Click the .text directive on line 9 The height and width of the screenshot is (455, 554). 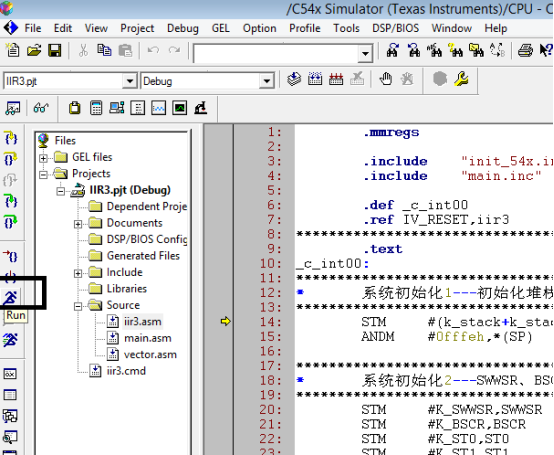click(x=383, y=249)
